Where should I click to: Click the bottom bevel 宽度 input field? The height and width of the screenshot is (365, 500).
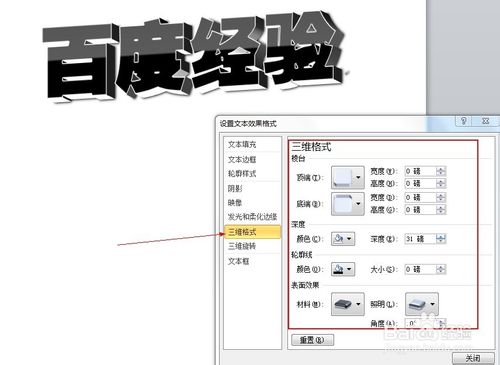point(421,198)
